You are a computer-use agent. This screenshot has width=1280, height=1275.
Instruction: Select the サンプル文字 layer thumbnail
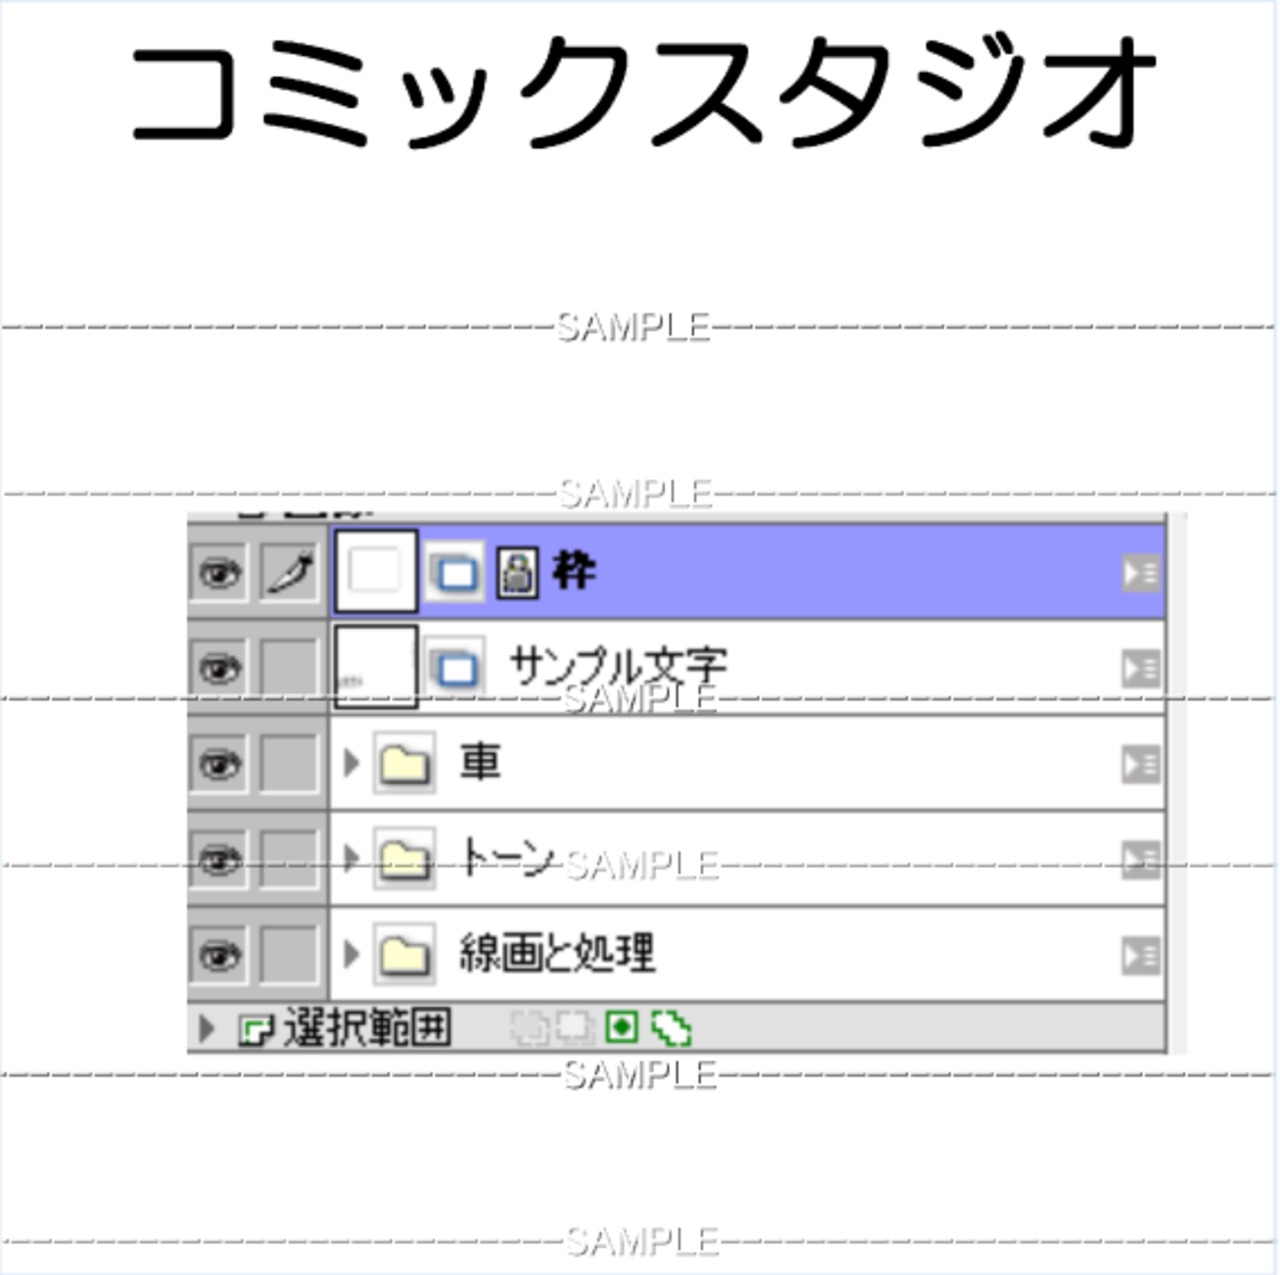tap(375, 666)
